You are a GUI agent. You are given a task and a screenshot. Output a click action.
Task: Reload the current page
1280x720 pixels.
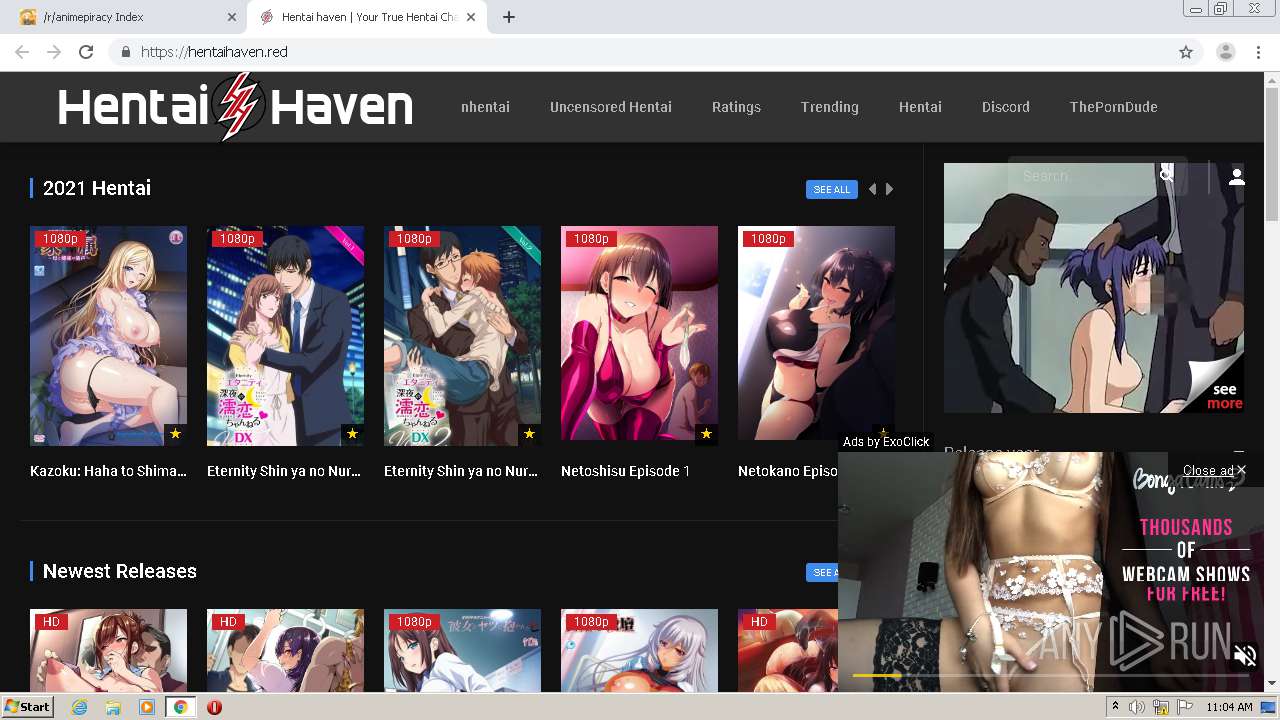[x=86, y=52]
